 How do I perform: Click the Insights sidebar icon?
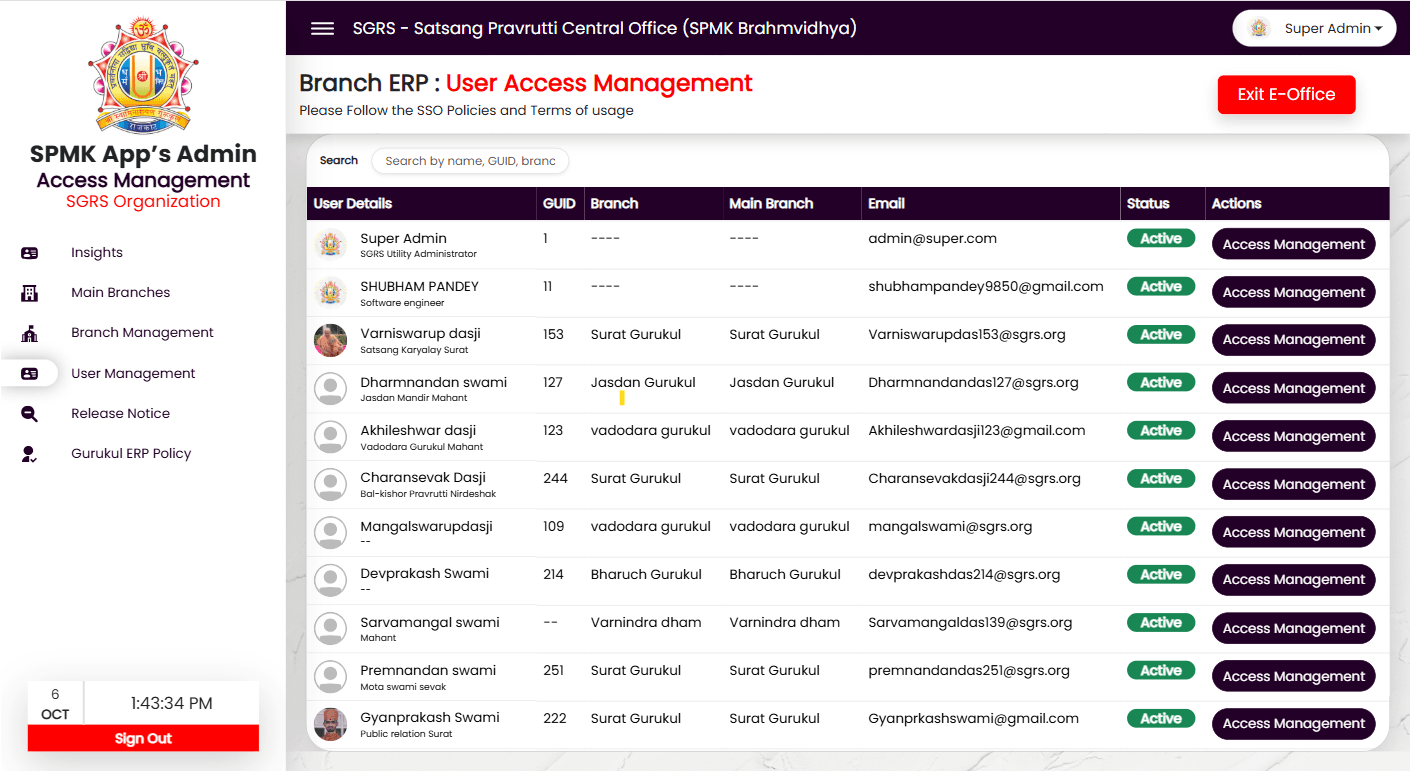[30, 253]
